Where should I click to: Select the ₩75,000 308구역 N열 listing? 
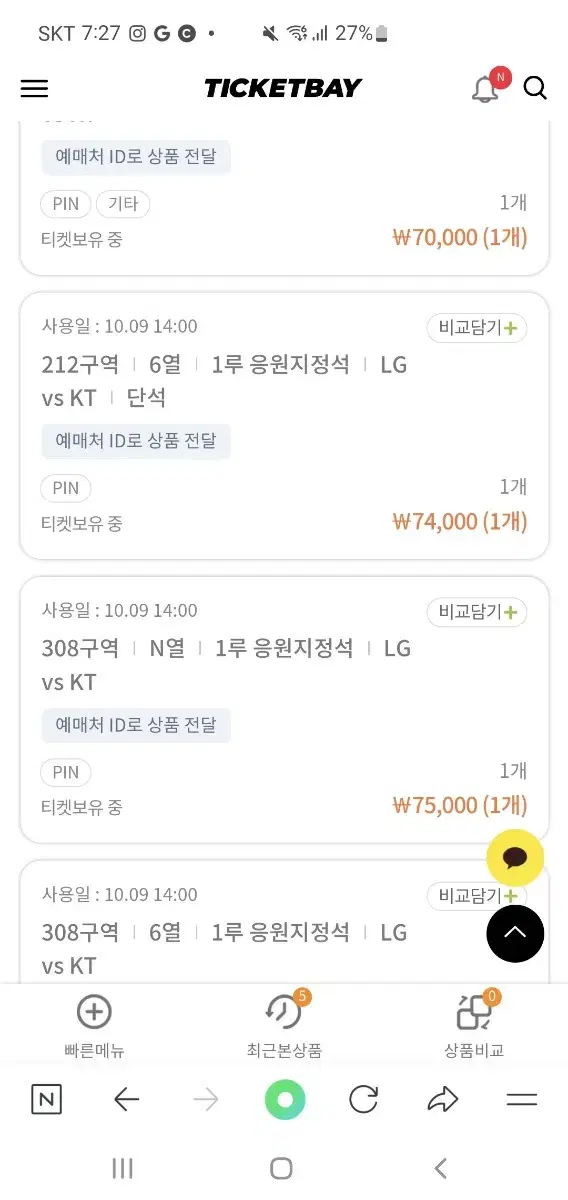[284, 710]
